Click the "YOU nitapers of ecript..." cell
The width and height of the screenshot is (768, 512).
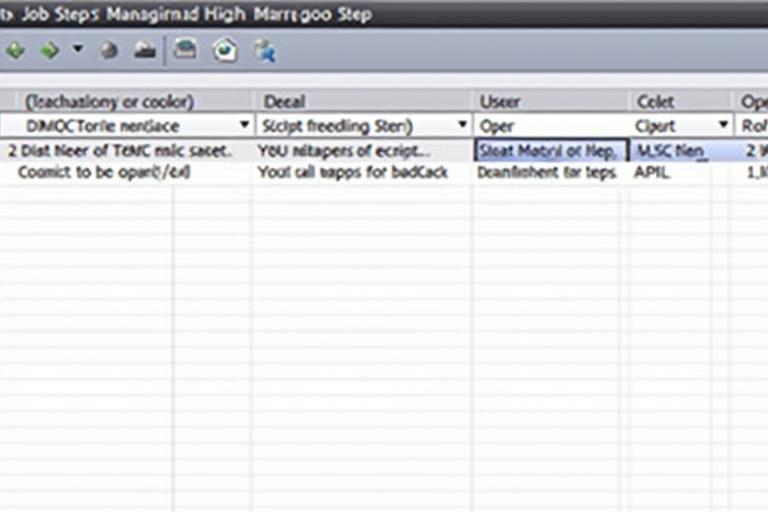345,151
